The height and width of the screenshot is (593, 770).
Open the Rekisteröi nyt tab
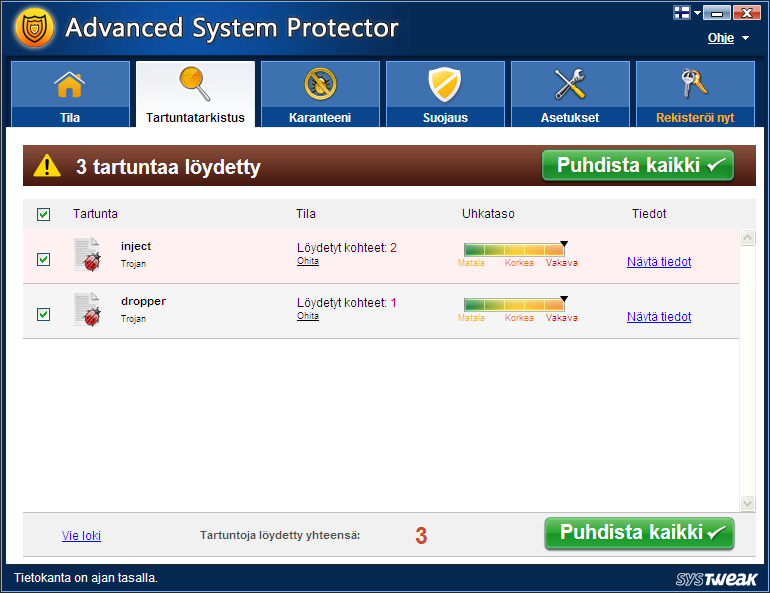[695, 94]
